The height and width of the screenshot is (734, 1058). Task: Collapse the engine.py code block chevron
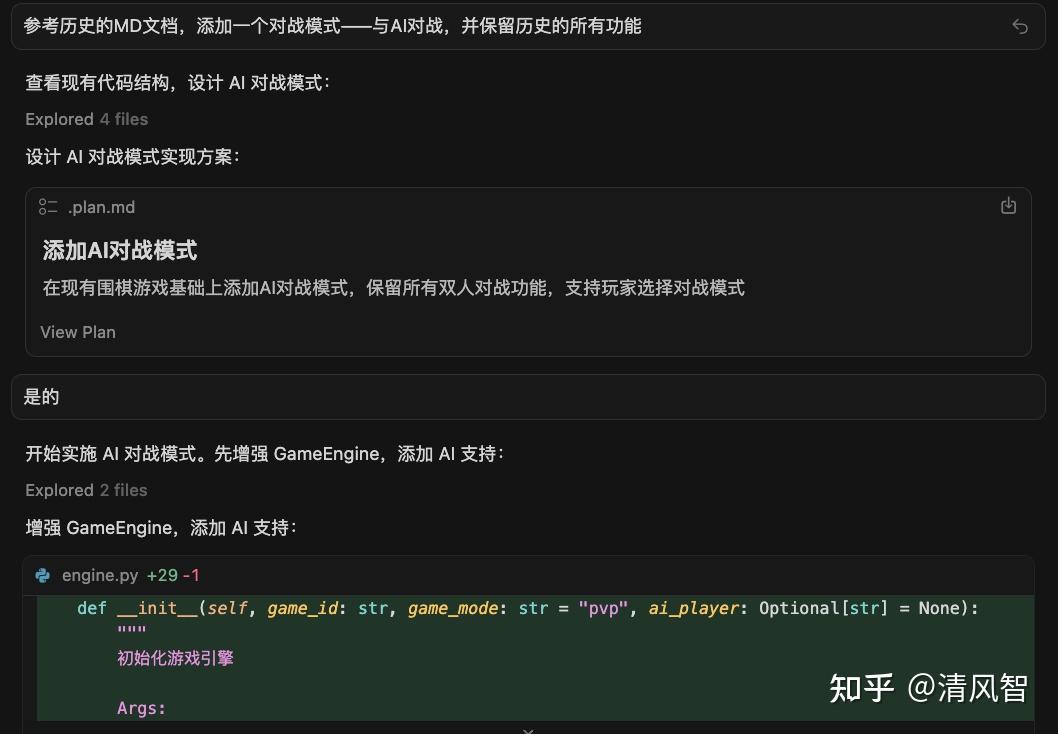tap(528, 729)
